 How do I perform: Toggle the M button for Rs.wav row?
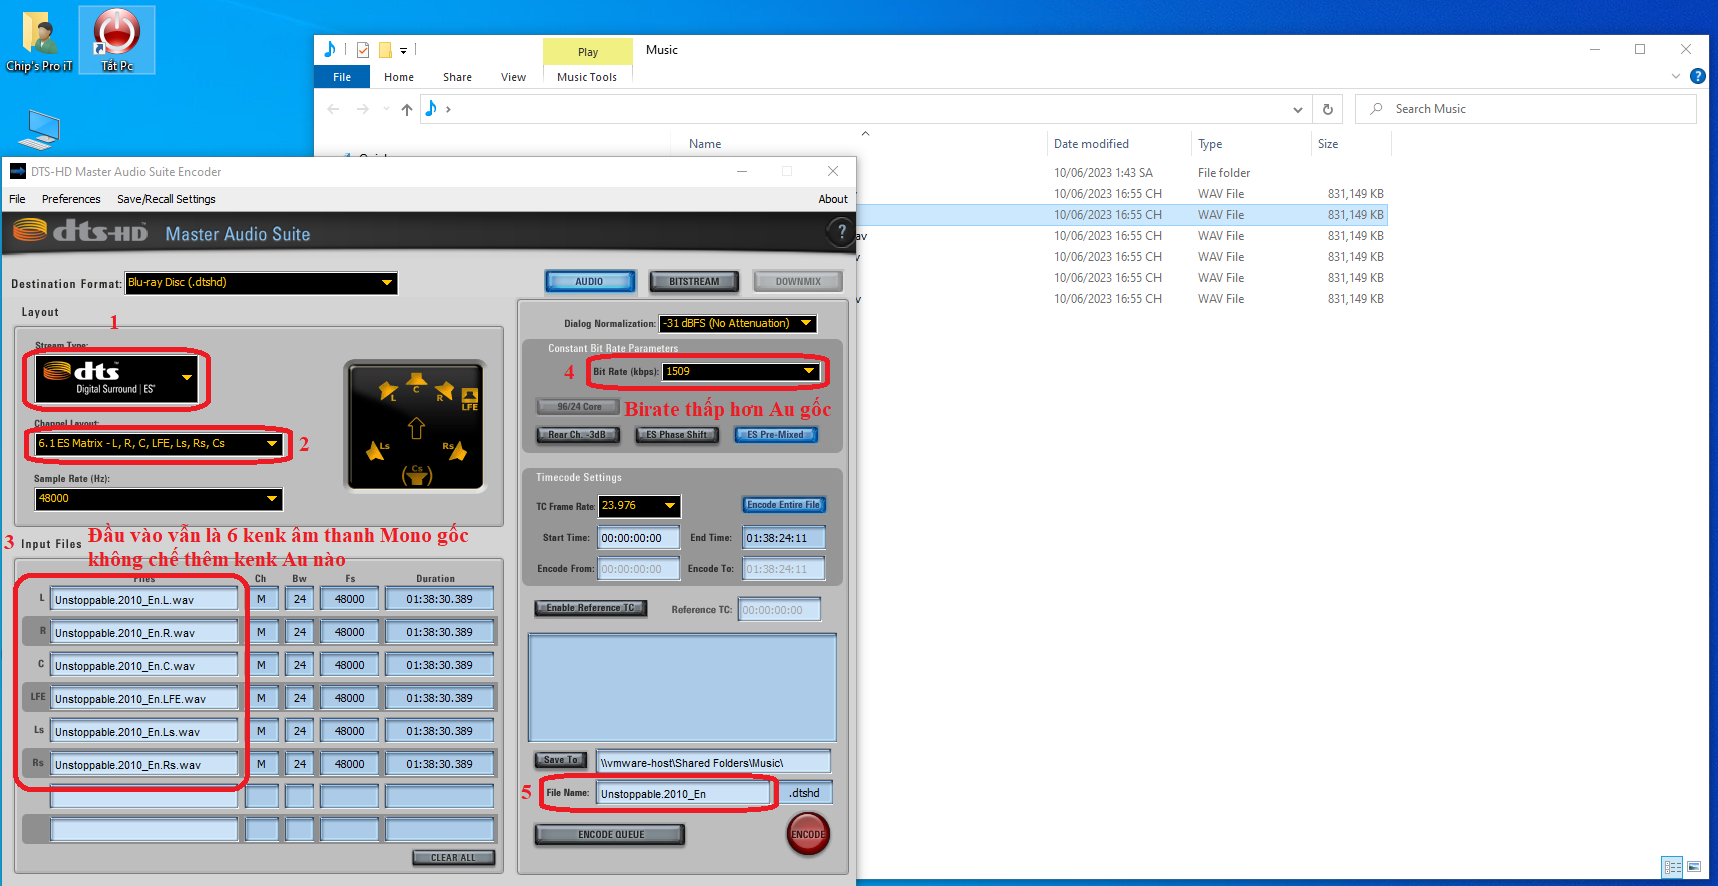262,764
